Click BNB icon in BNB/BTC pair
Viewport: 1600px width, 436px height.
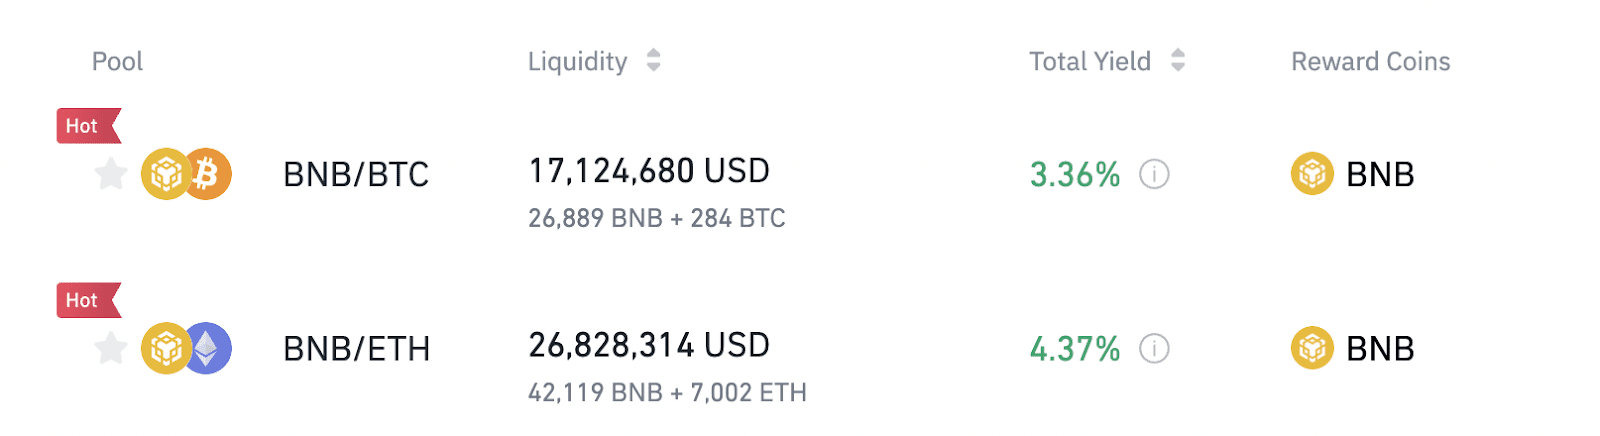click(163, 174)
